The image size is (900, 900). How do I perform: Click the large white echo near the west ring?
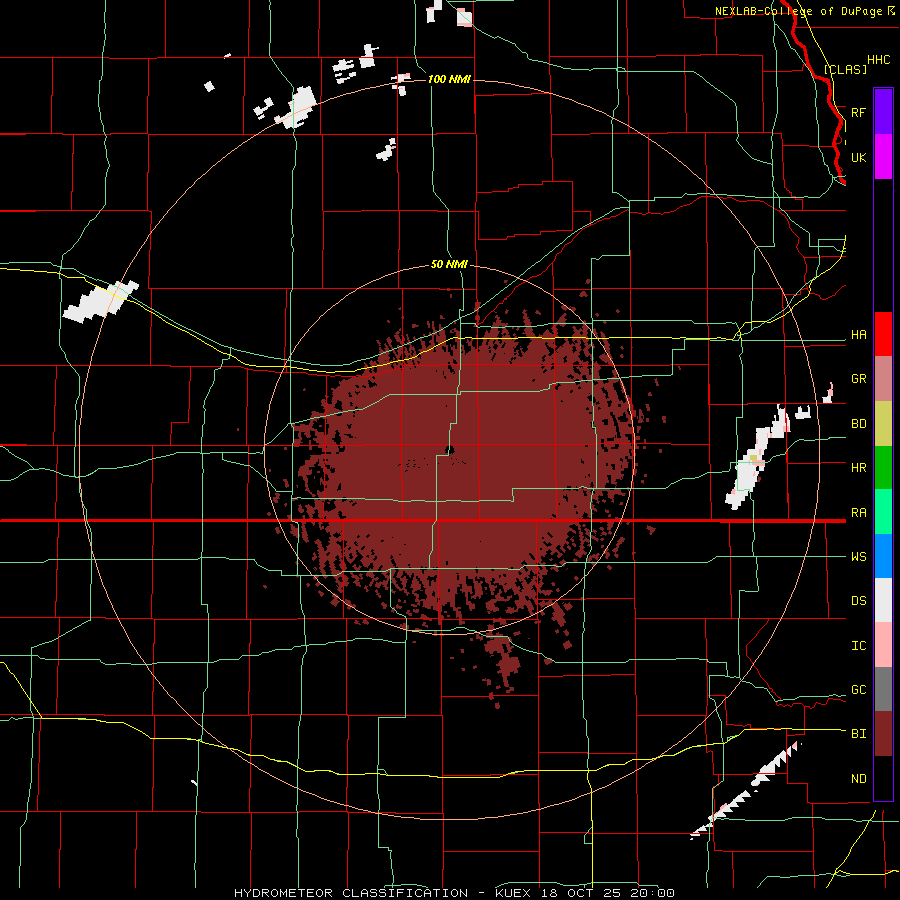[x=100, y=301]
